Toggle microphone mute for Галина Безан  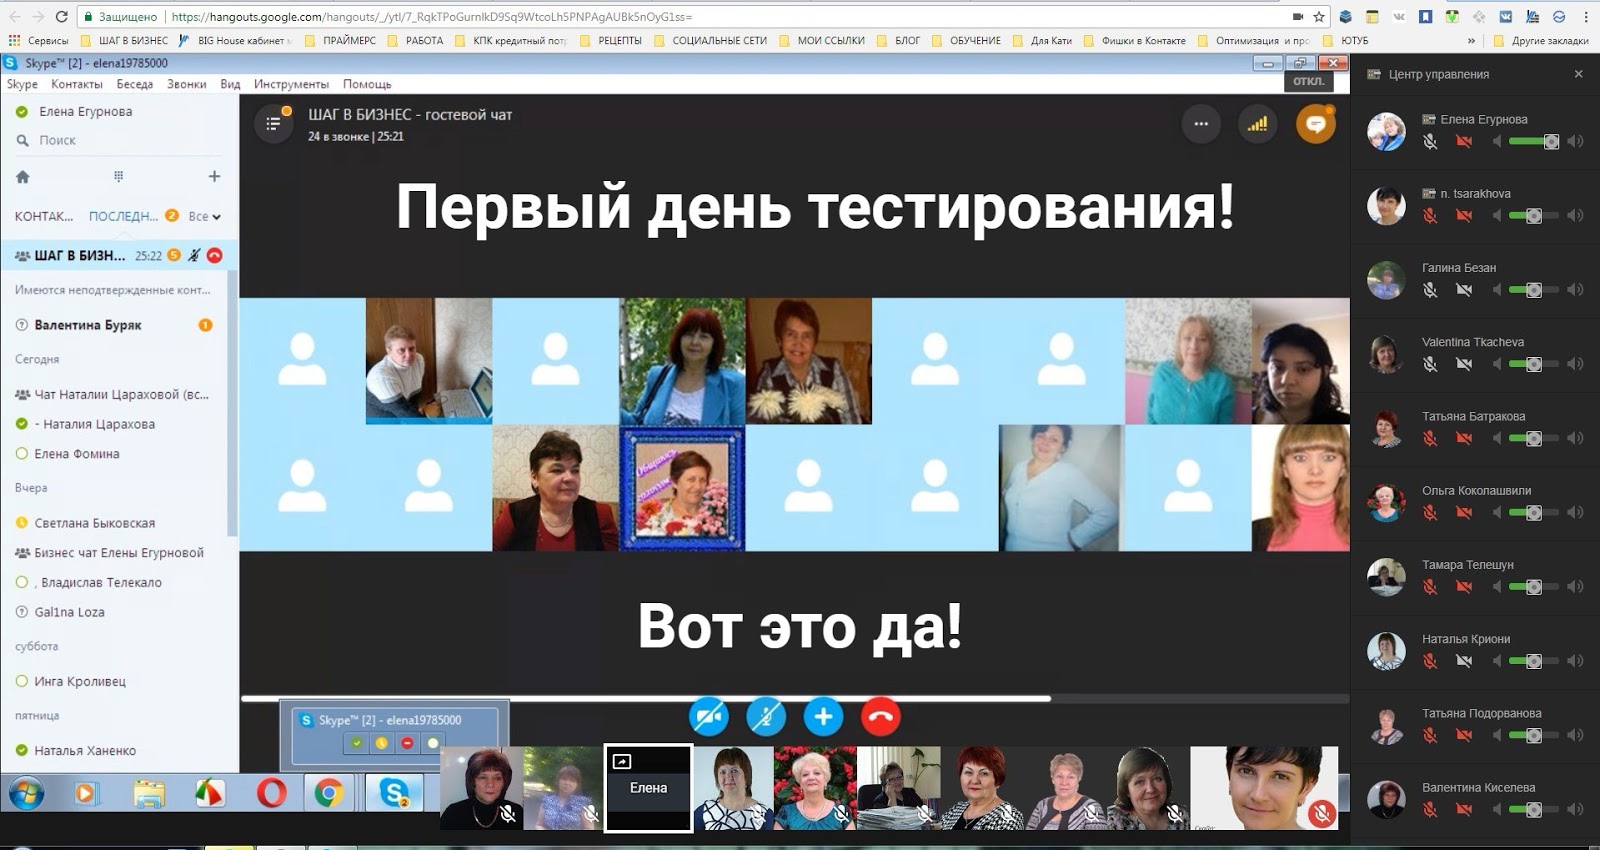(1430, 290)
